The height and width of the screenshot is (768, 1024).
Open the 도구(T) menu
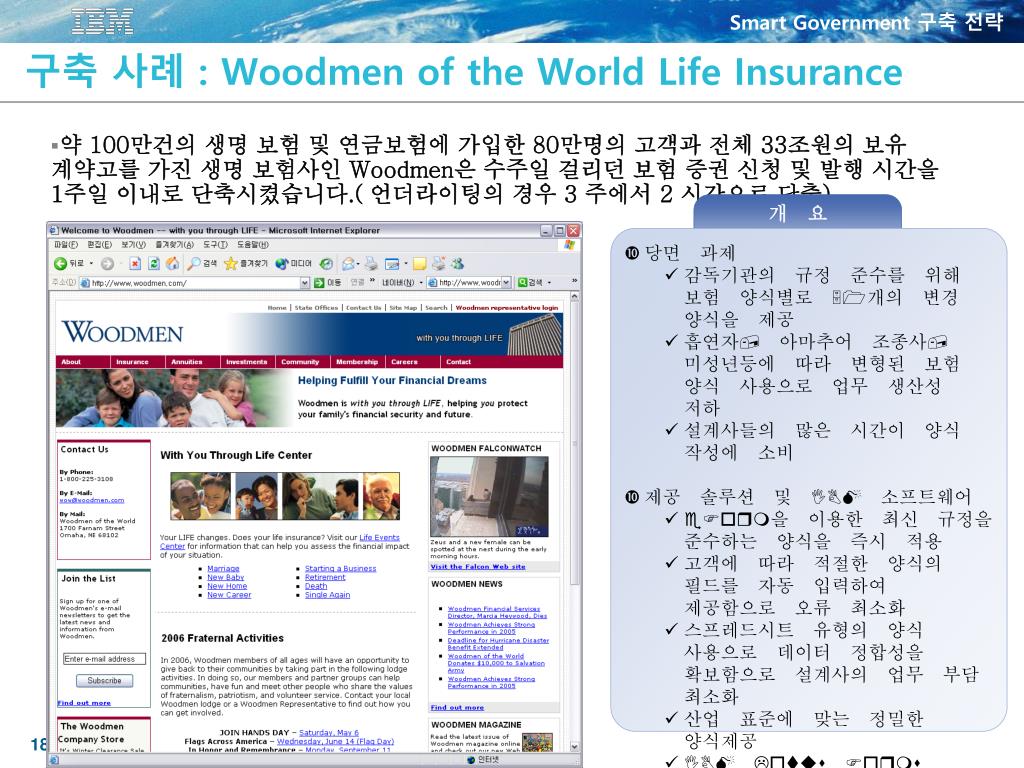tap(215, 245)
